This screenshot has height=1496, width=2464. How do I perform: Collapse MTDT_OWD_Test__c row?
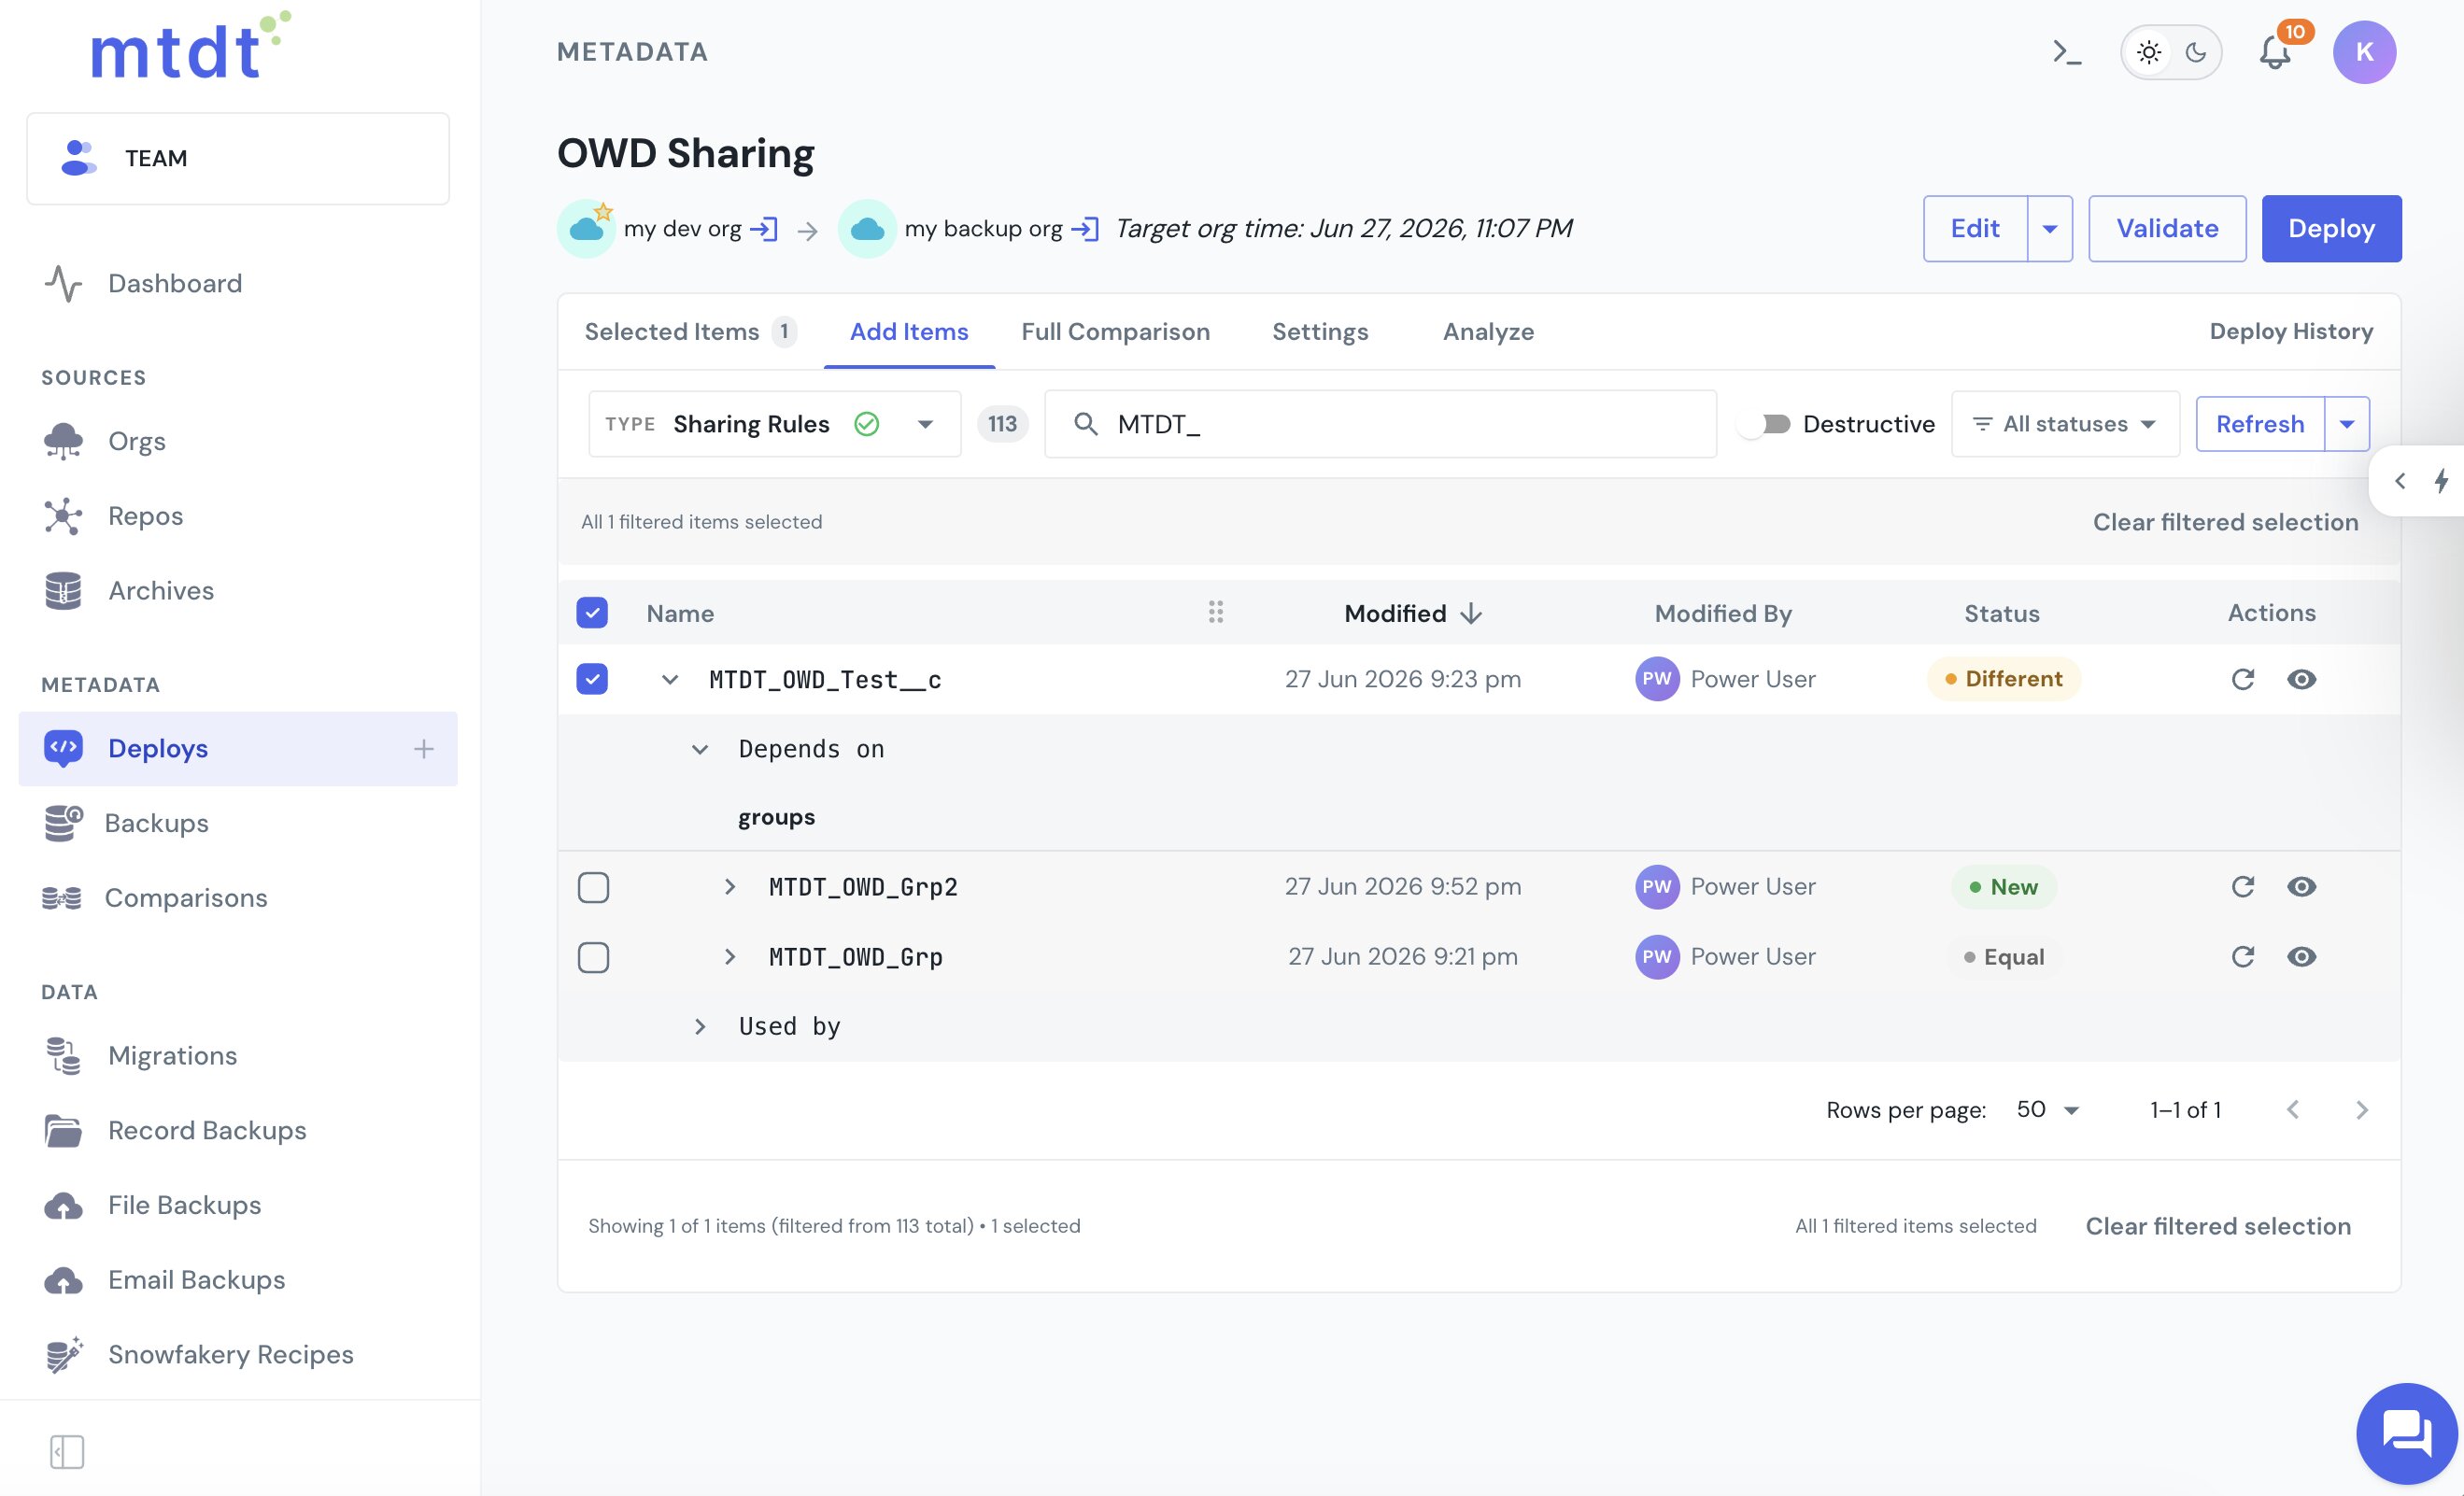click(670, 680)
